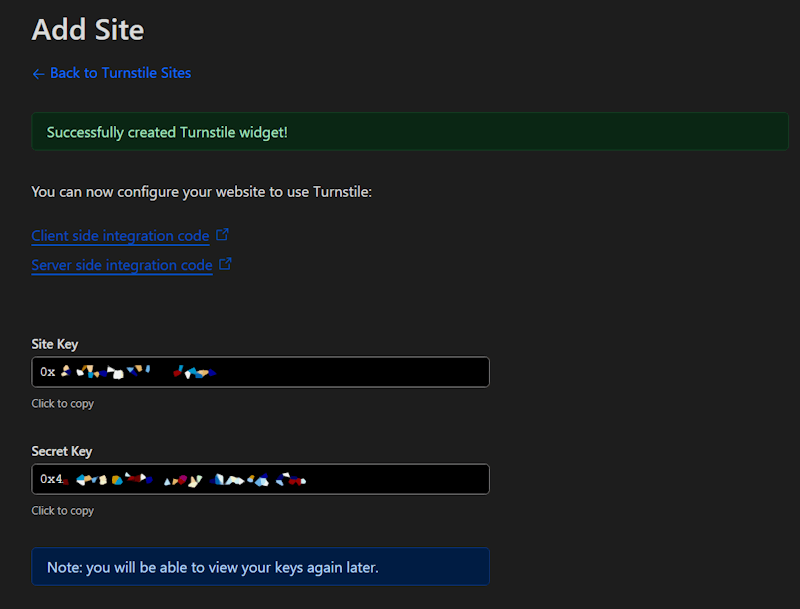Click the Click to copy text under Site Key
The image size is (800, 609).
pyautogui.click(x=62, y=403)
